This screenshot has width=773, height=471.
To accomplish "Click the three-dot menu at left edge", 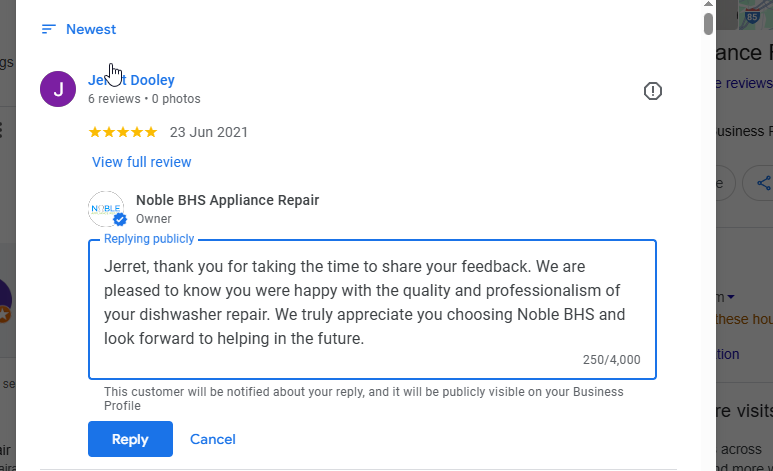I will click(2, 130).
